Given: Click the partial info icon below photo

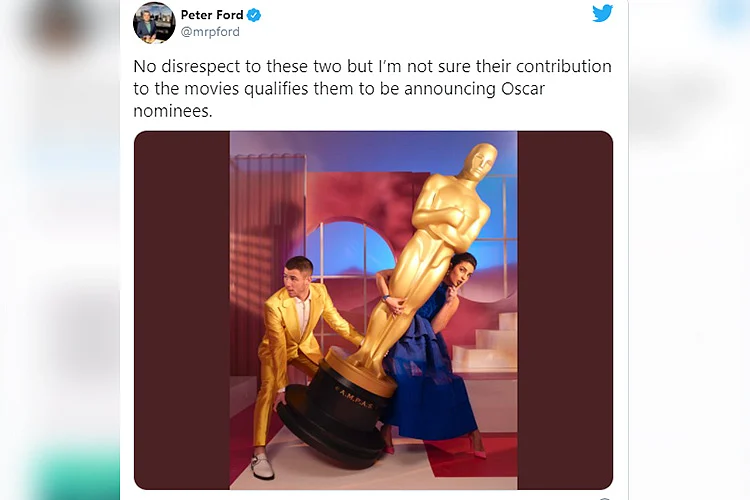Looking at the screenshot, I should click(605, 498).
